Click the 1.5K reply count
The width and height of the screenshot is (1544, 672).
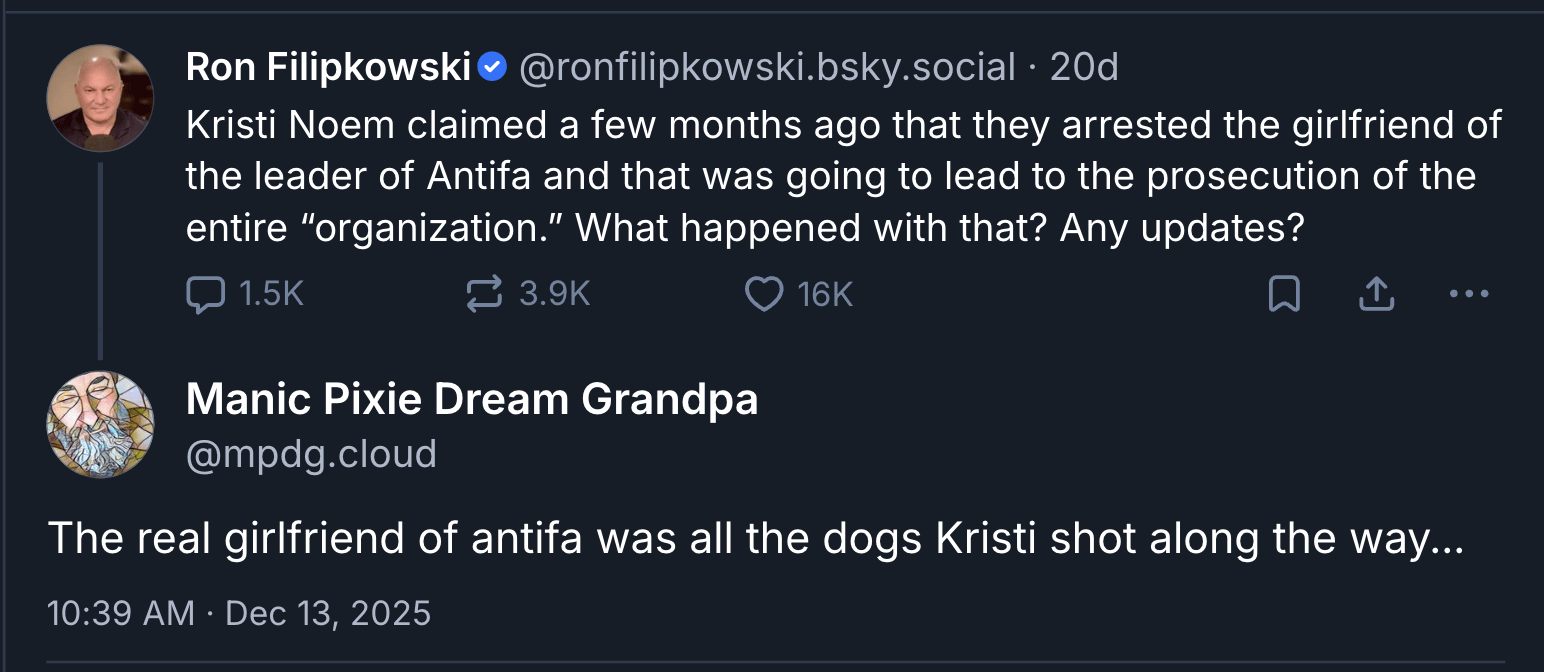click(271, 294)
